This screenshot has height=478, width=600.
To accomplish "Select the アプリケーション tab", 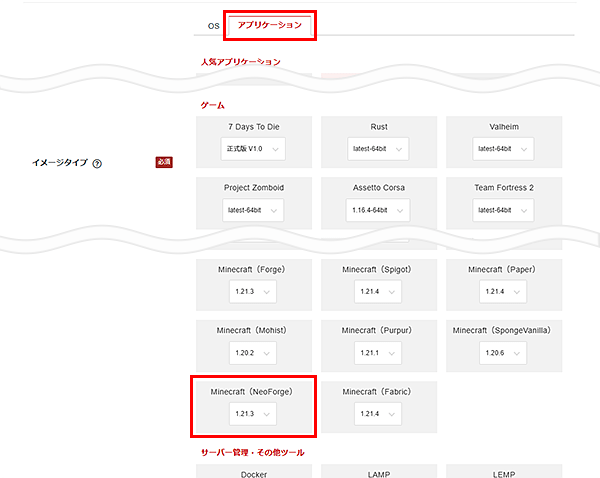I will [271, 25].
